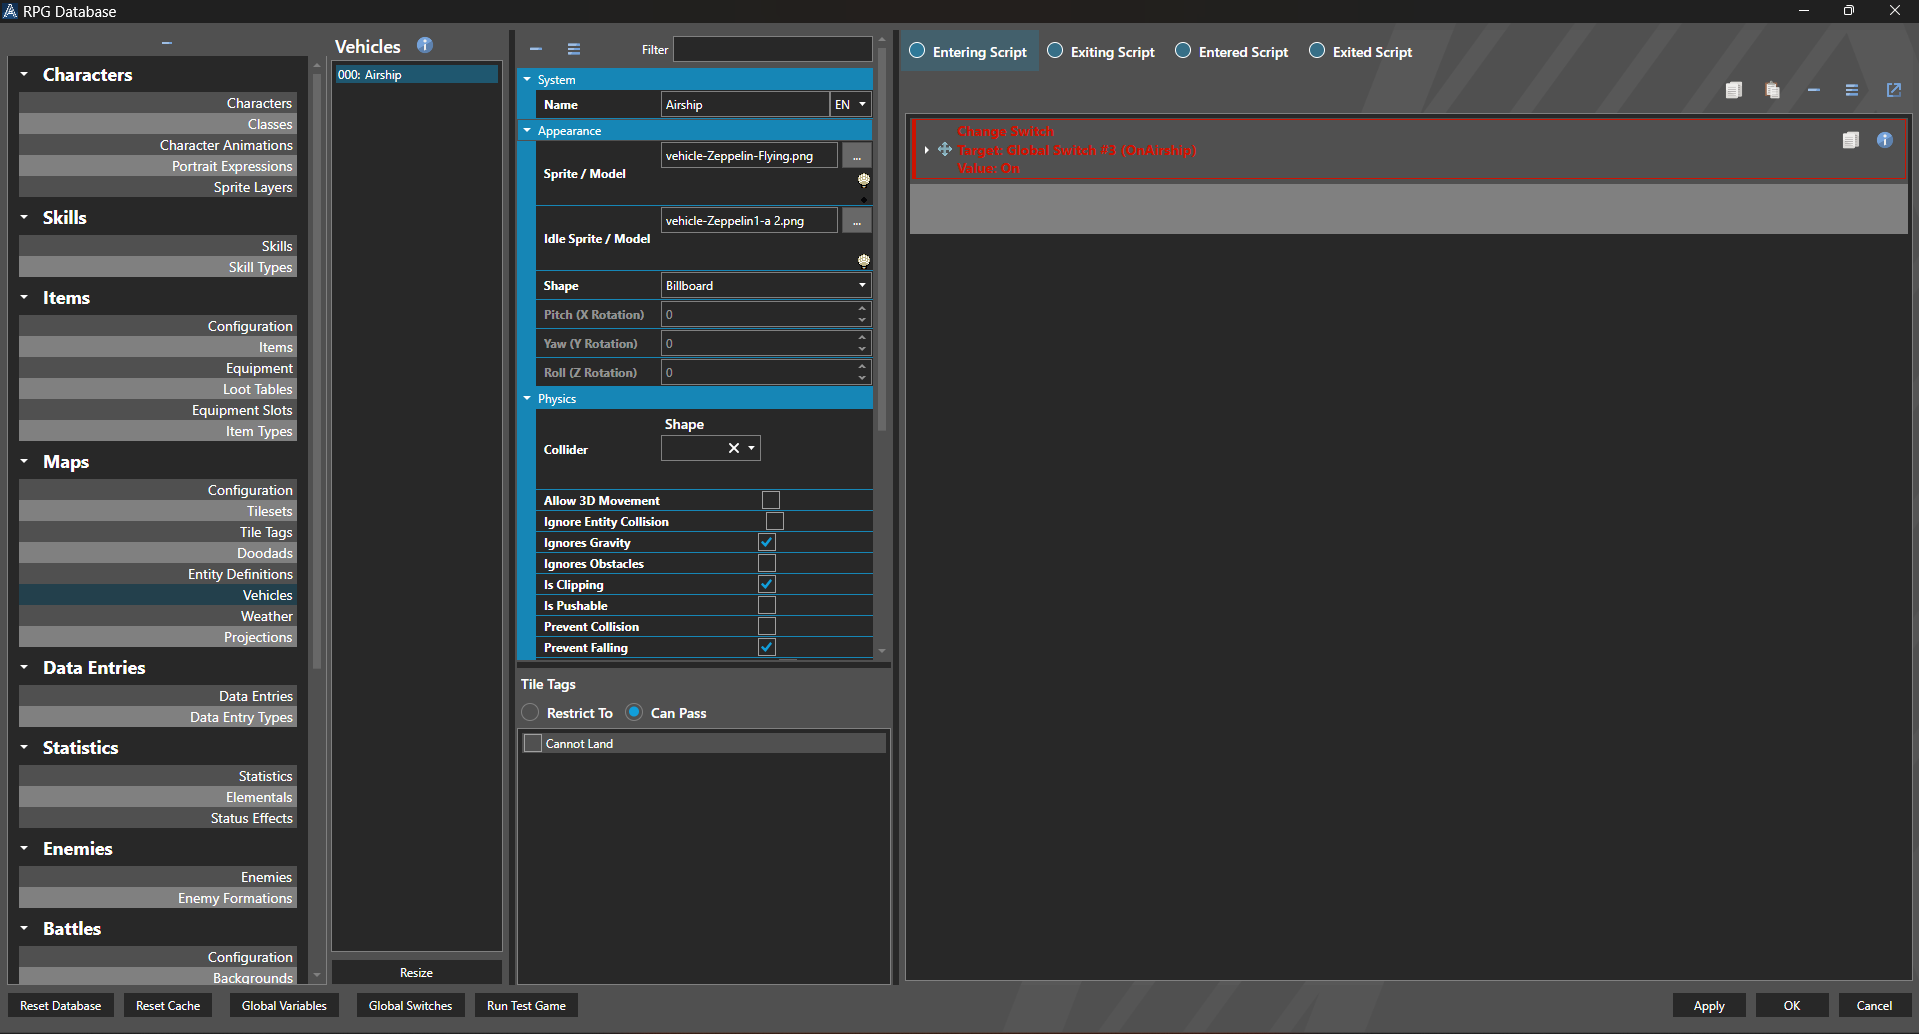Enable the Allow 3D Movement checkbox
This screenshot has height=1034, width=1919.
[x=770, y=500]
